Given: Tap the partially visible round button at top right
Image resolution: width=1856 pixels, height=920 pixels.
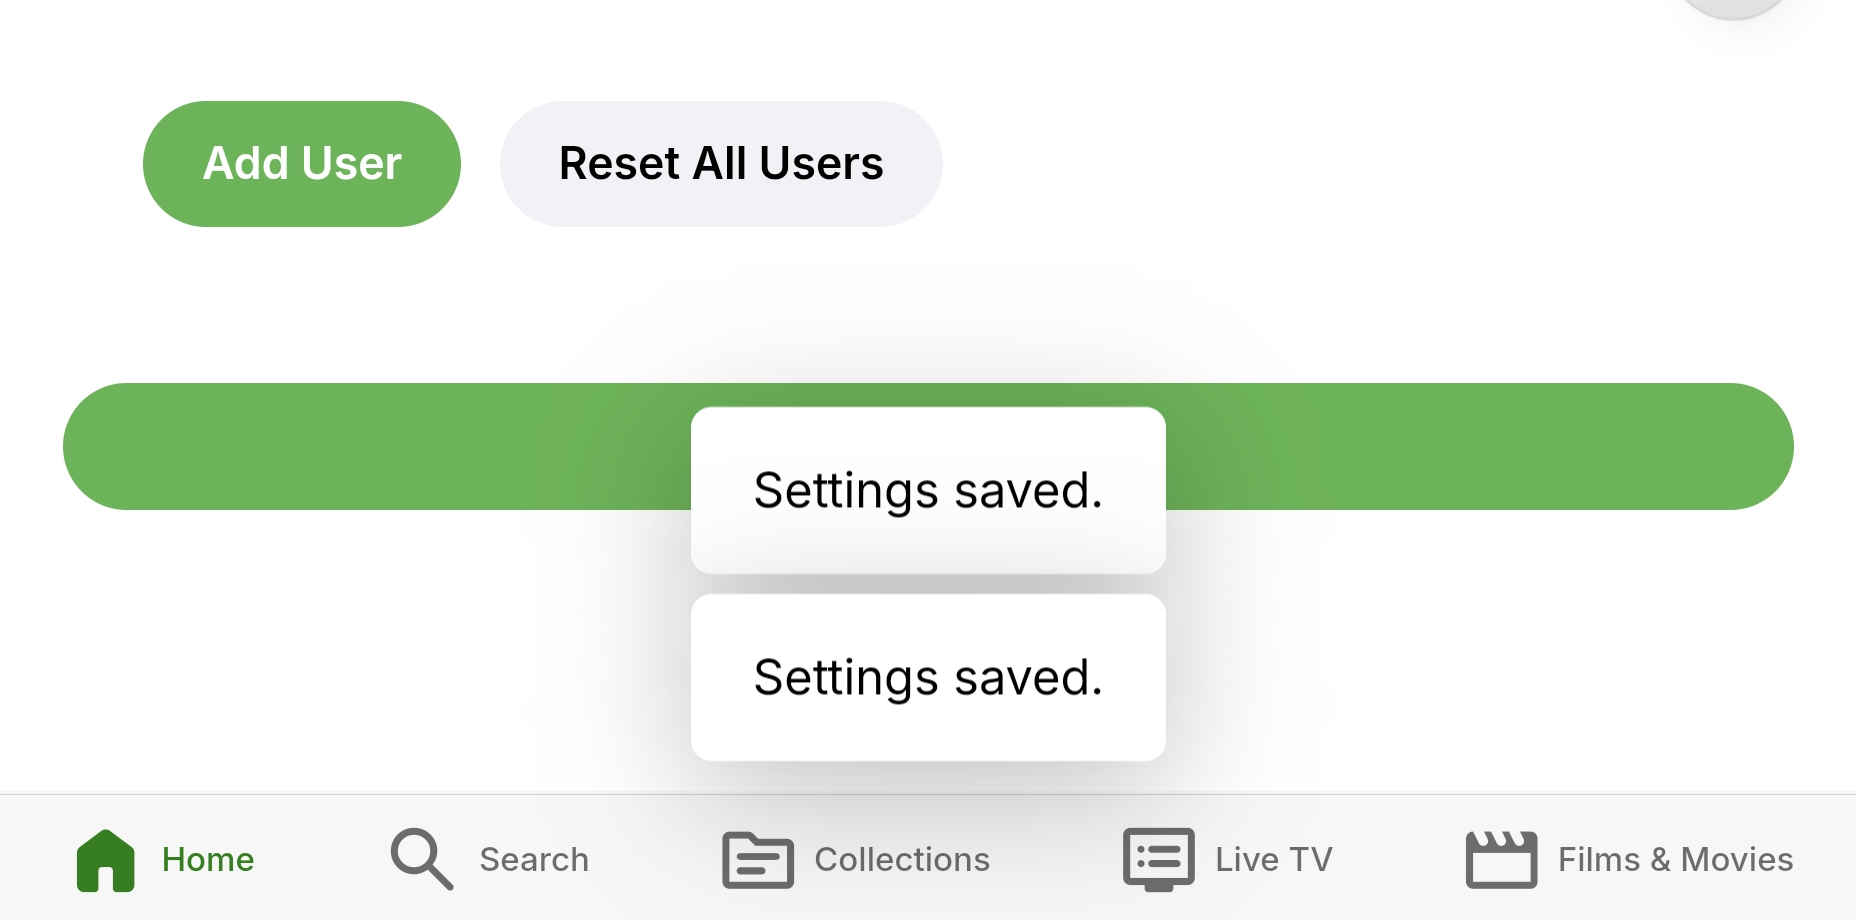Looking at the screenshot, I should point(1733,6).
